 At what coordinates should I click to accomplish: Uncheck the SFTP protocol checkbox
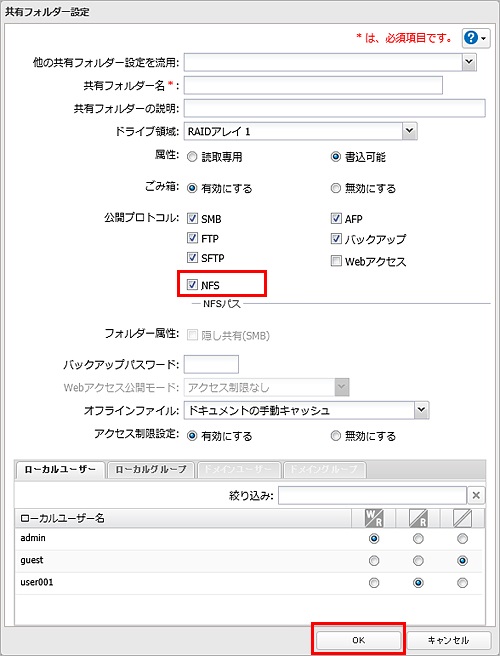tap(192, 258)
